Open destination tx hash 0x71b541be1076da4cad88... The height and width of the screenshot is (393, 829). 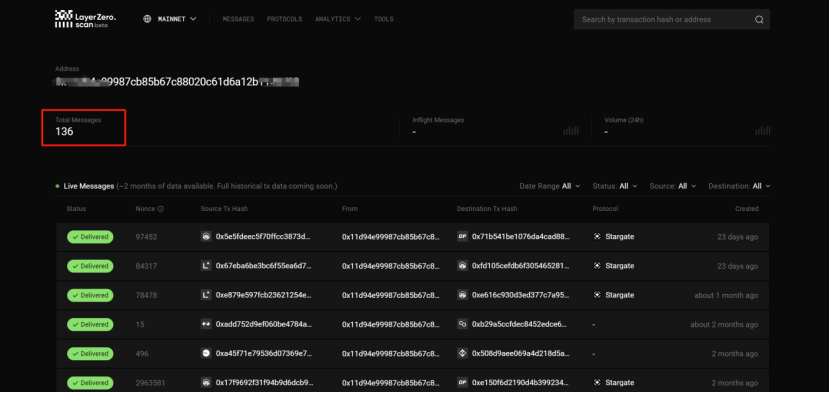click(521, 236)
